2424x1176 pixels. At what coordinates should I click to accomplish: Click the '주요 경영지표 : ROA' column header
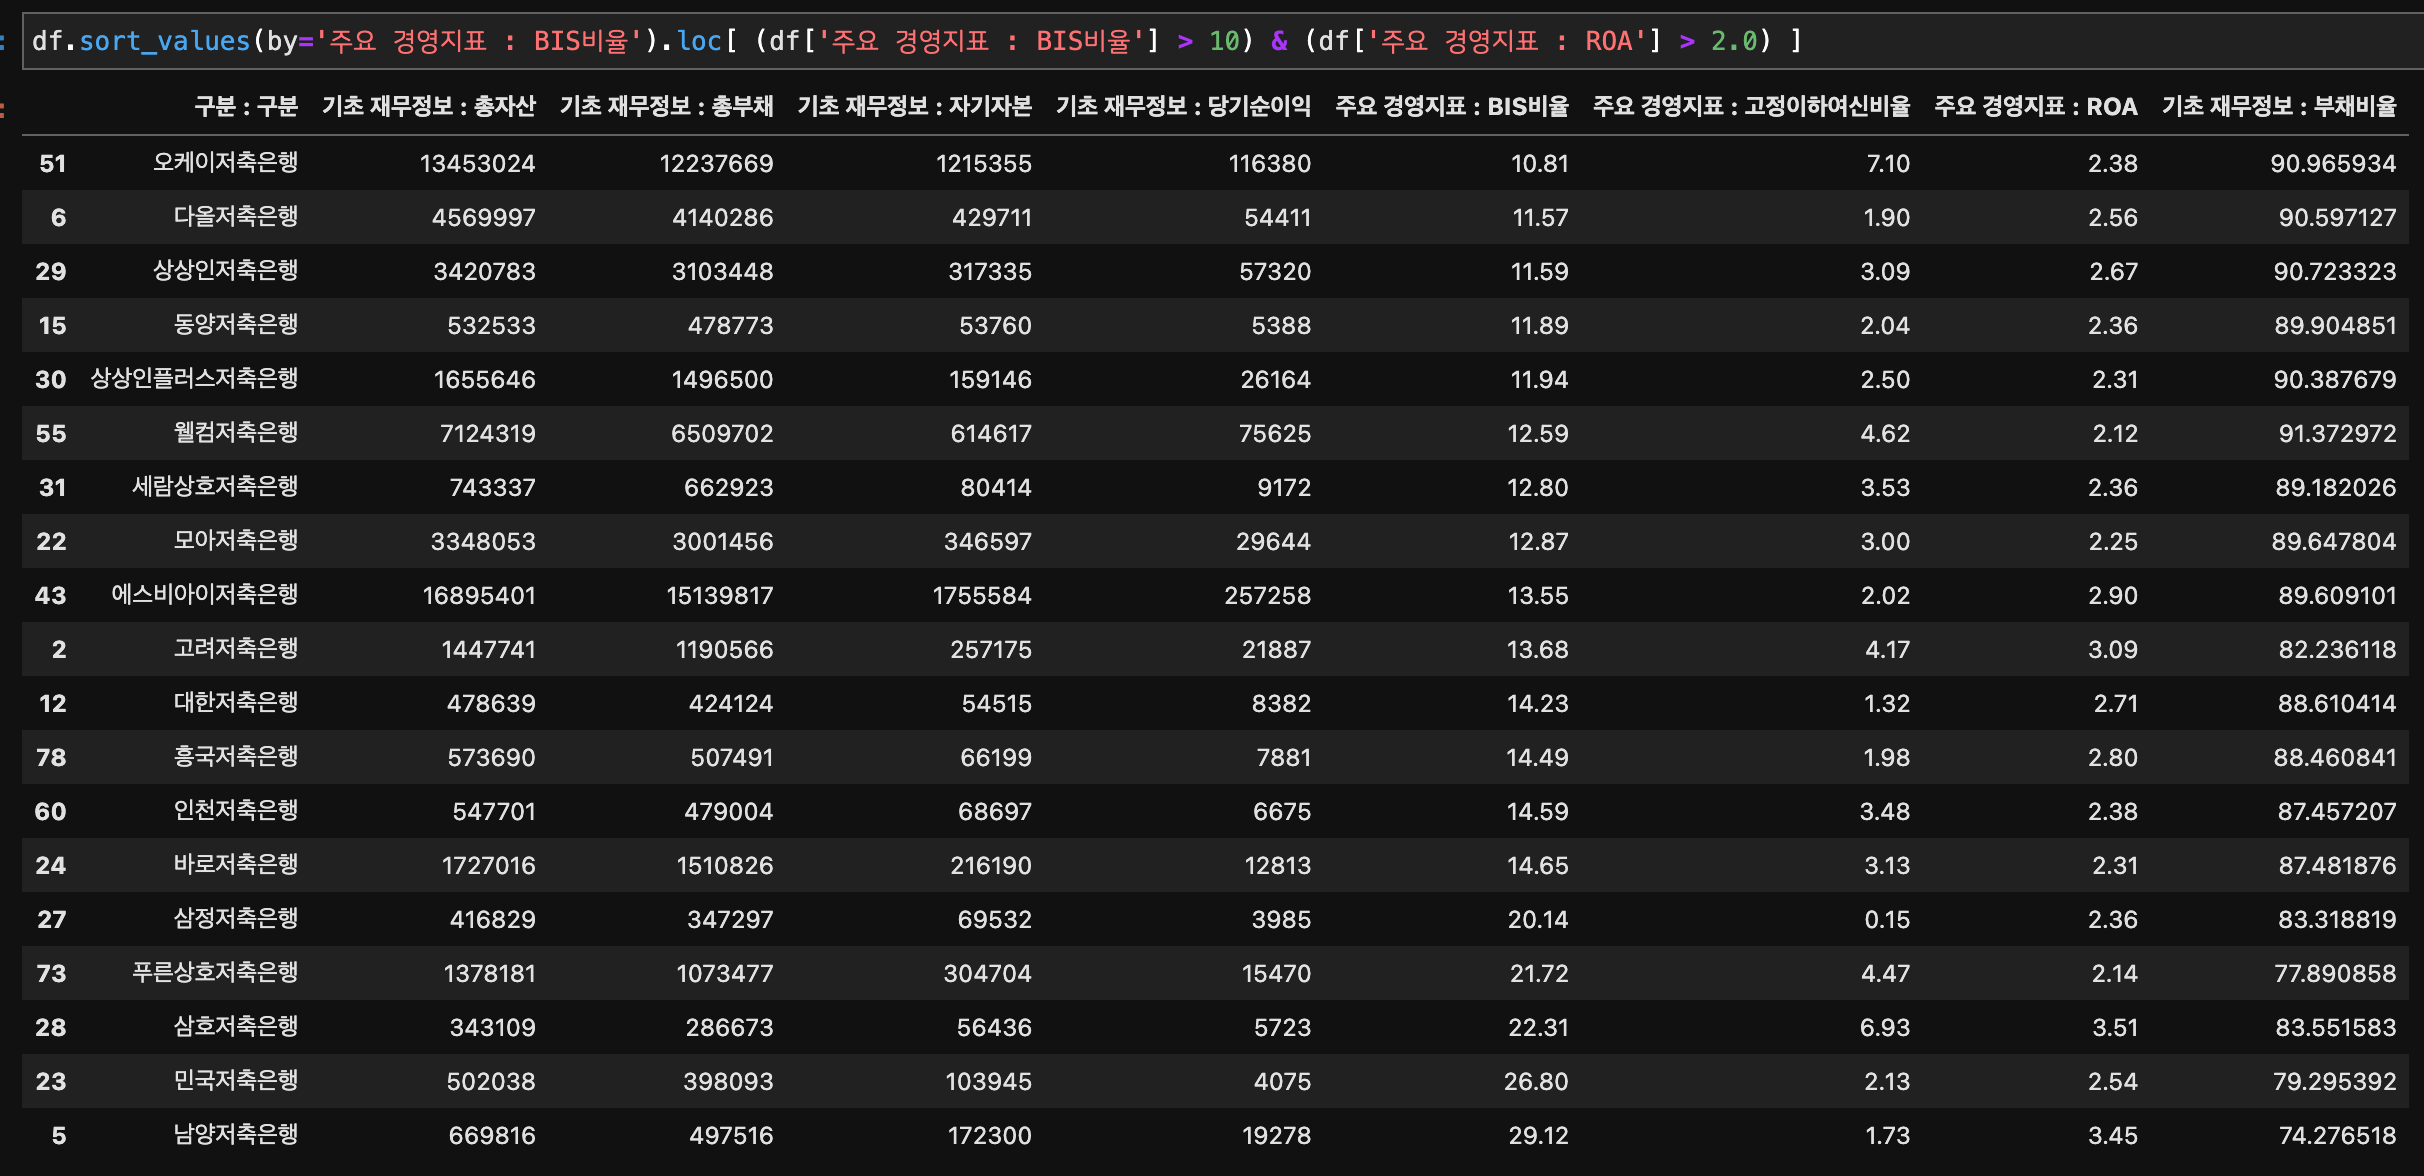[2035, 106]
